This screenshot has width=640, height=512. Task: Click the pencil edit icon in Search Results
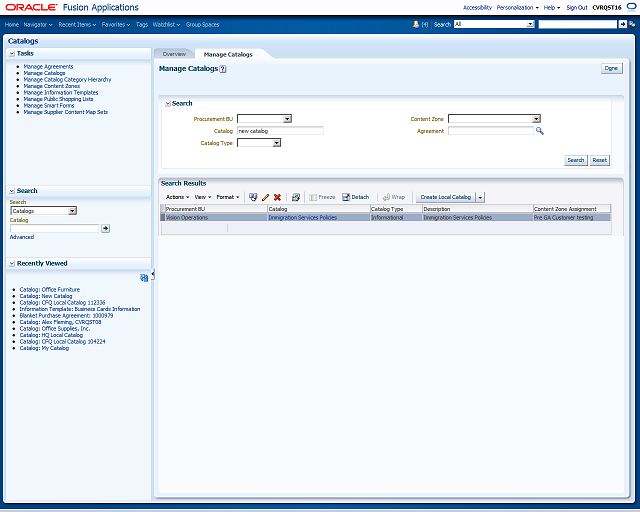click(x=265, y=197)
